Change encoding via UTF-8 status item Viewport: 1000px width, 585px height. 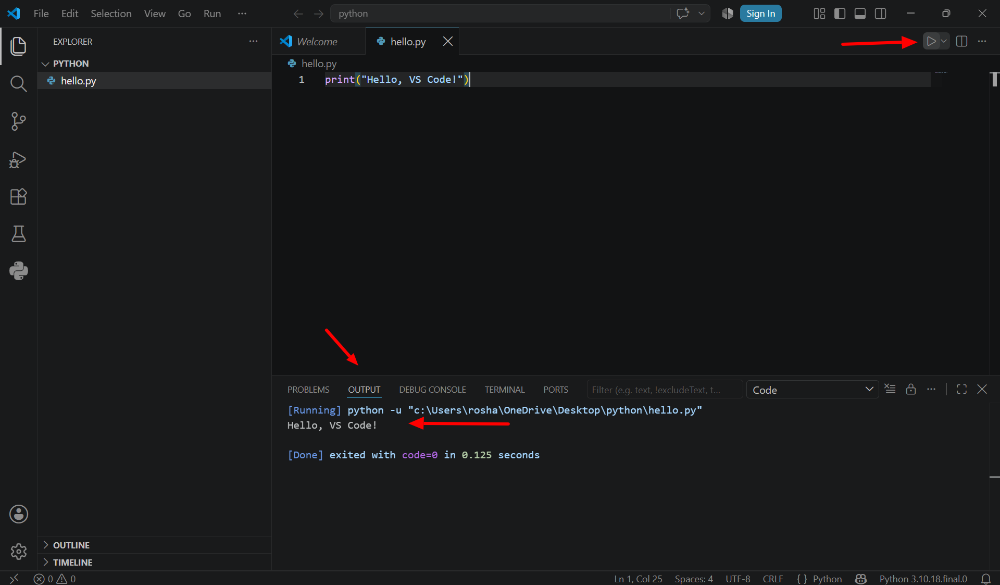pyautogui.click(x=738, y=579)
